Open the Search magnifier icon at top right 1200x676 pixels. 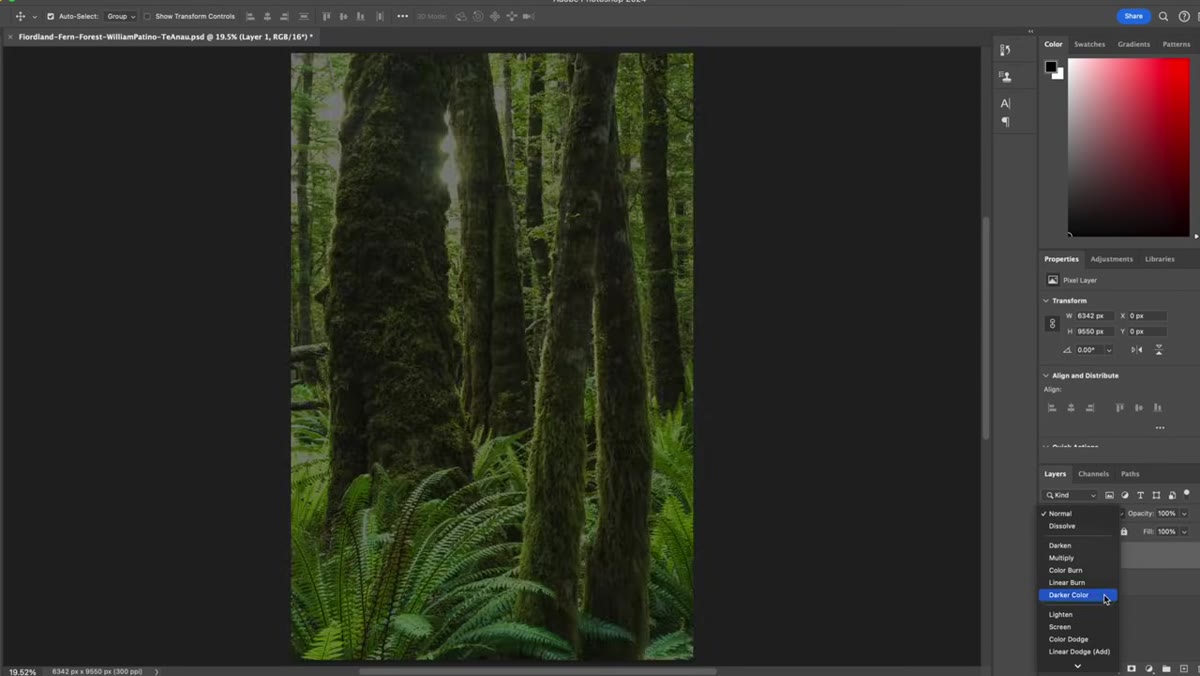tap(1163, 16)
